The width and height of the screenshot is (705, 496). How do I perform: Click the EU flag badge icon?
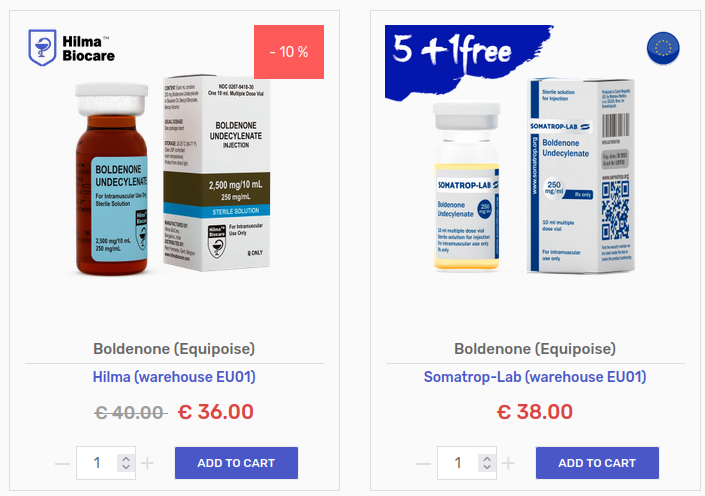pyautogui.click(x=663, y=48)
